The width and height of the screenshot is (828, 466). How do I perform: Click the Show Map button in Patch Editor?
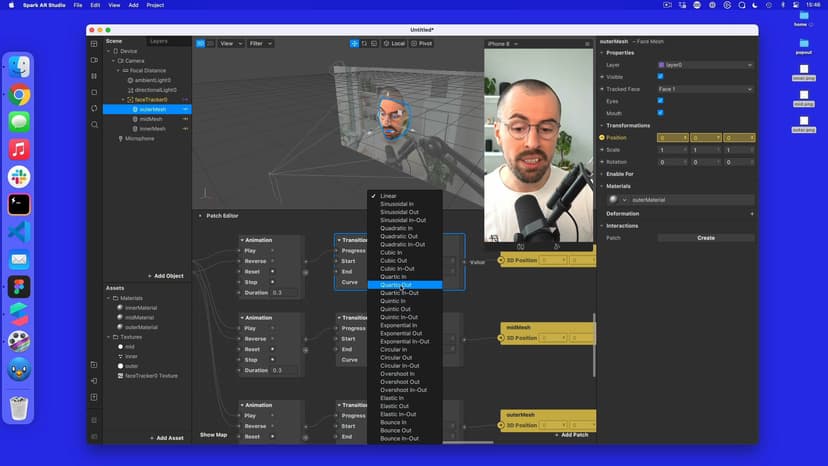[x=213, y=435]
